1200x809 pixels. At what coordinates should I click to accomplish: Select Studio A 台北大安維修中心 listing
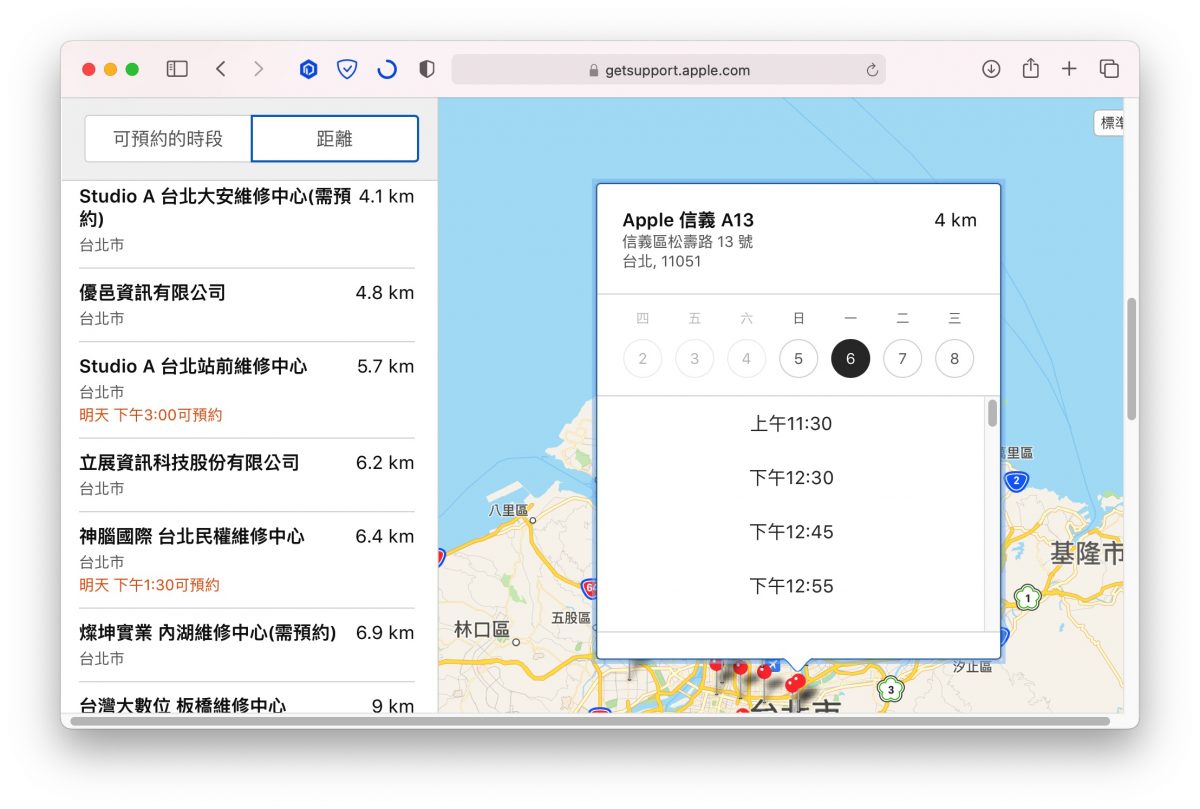coord(247,220)
